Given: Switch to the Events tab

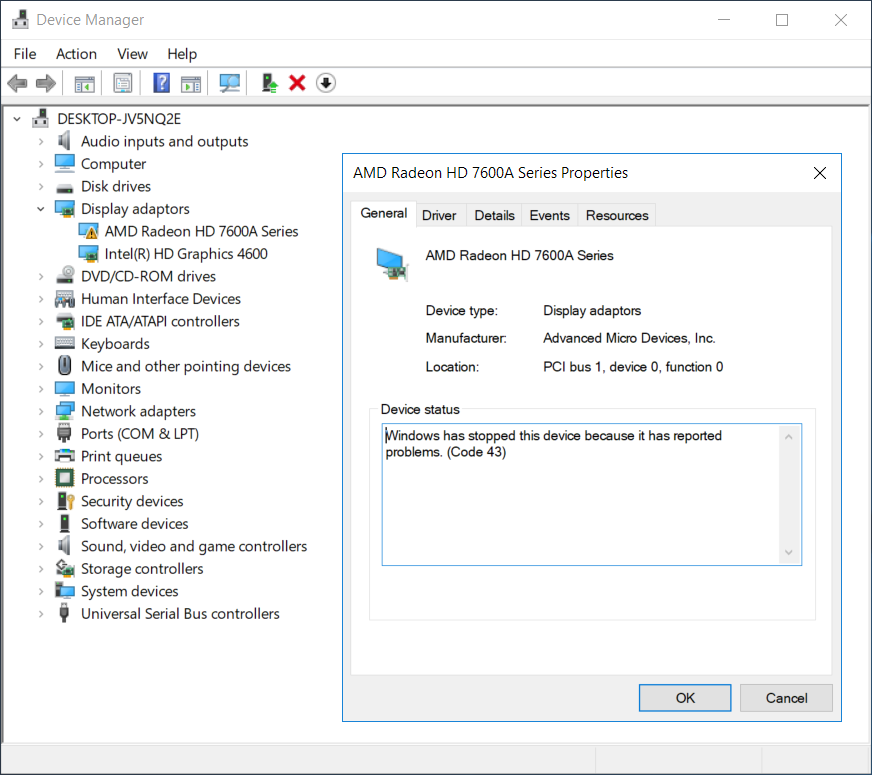Looking at the screenshot, I should coord(549,215).
